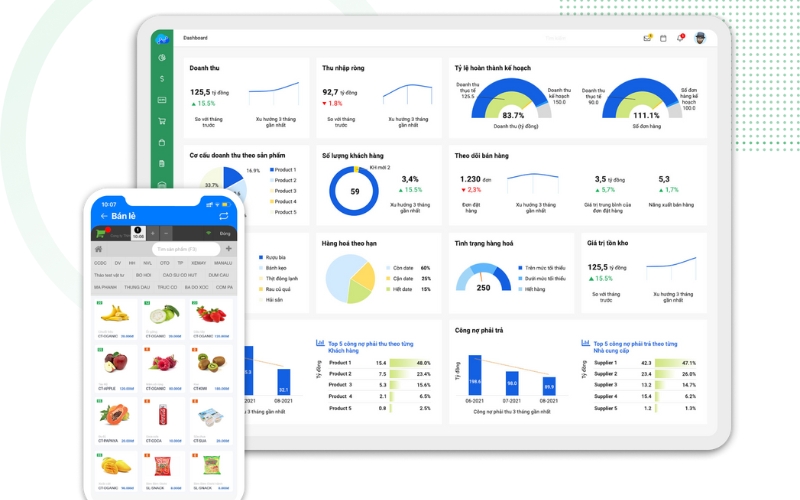This screenshot has width=800, height=500.
Task: Click the 07-2021 bar in Công nợ phải trả
Action: tap(512, 383)
